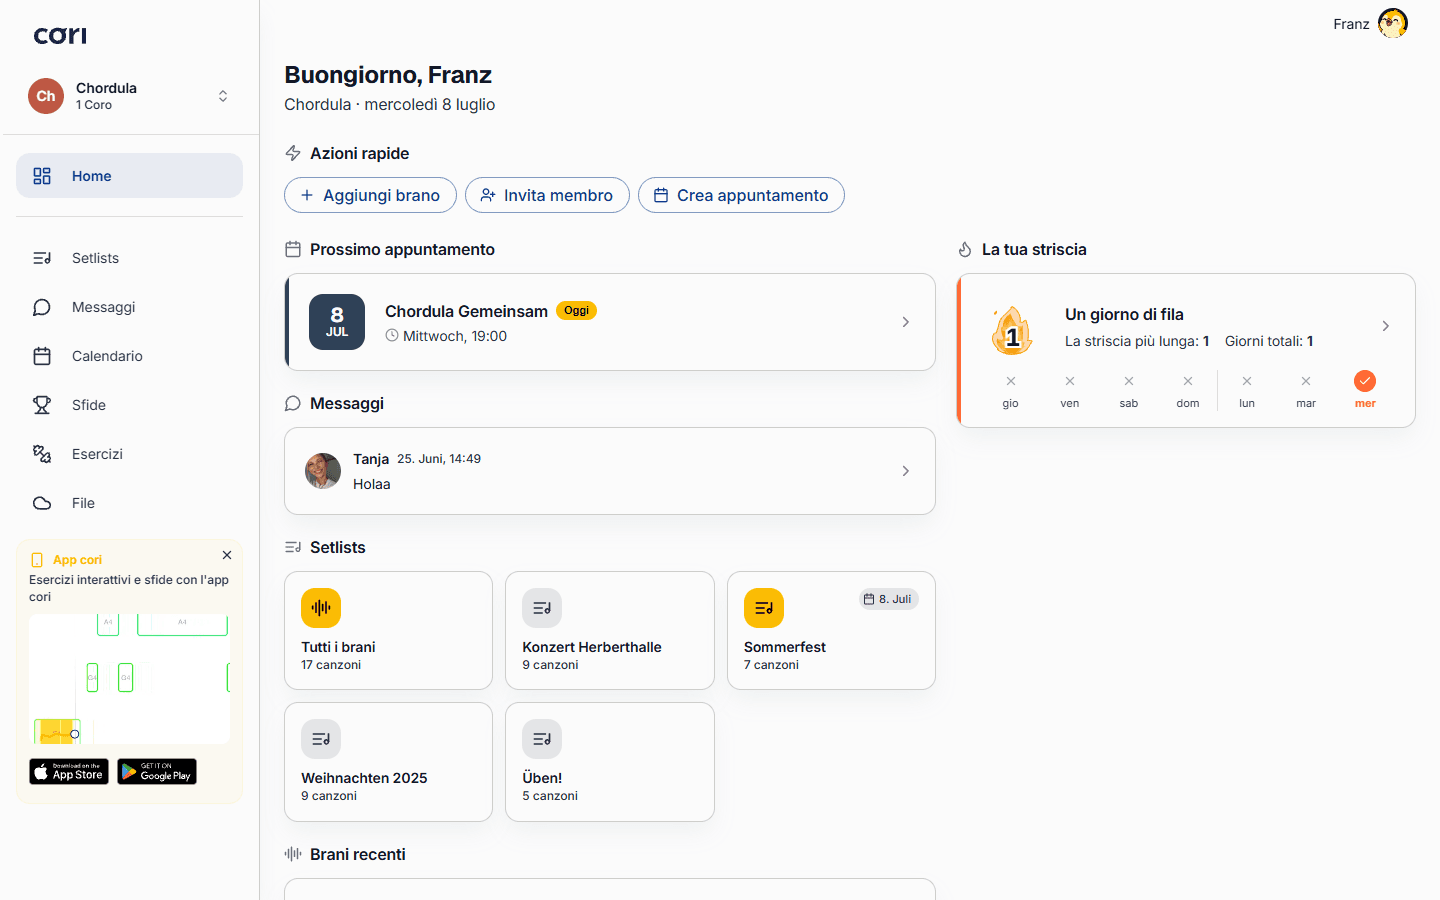Click the Franz username at top right
Image resolution: width=1440 pixels, height=900 pixels.
click(x=1351, y=24)
